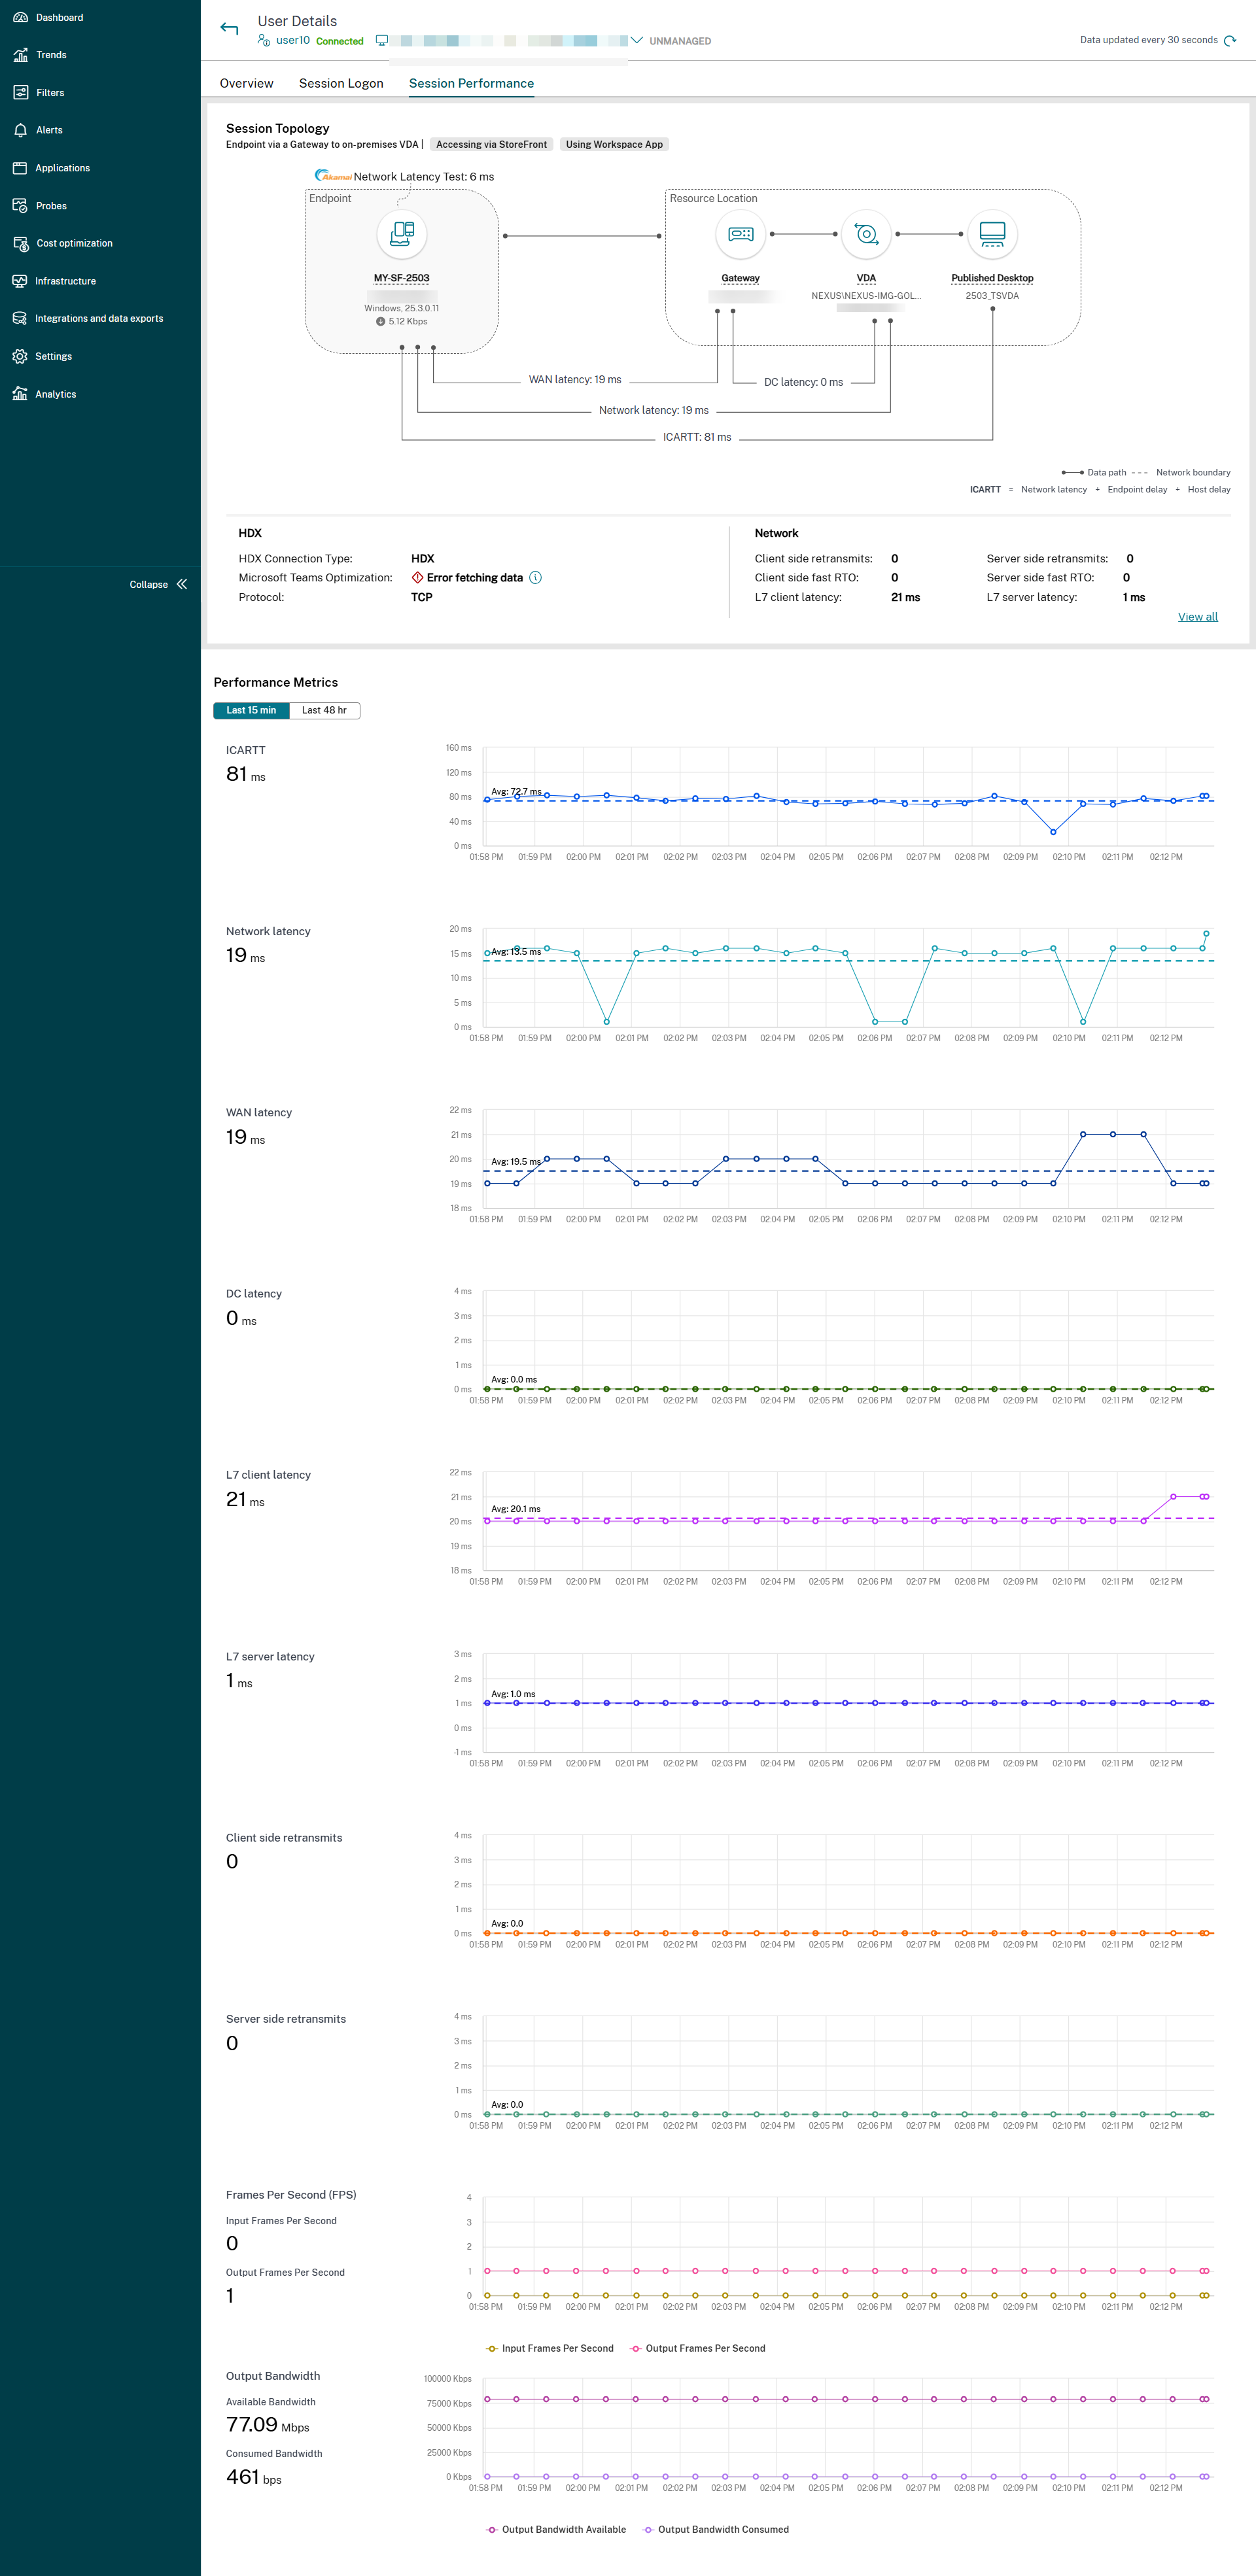Click the View all network link

(x=1197, y=617)
